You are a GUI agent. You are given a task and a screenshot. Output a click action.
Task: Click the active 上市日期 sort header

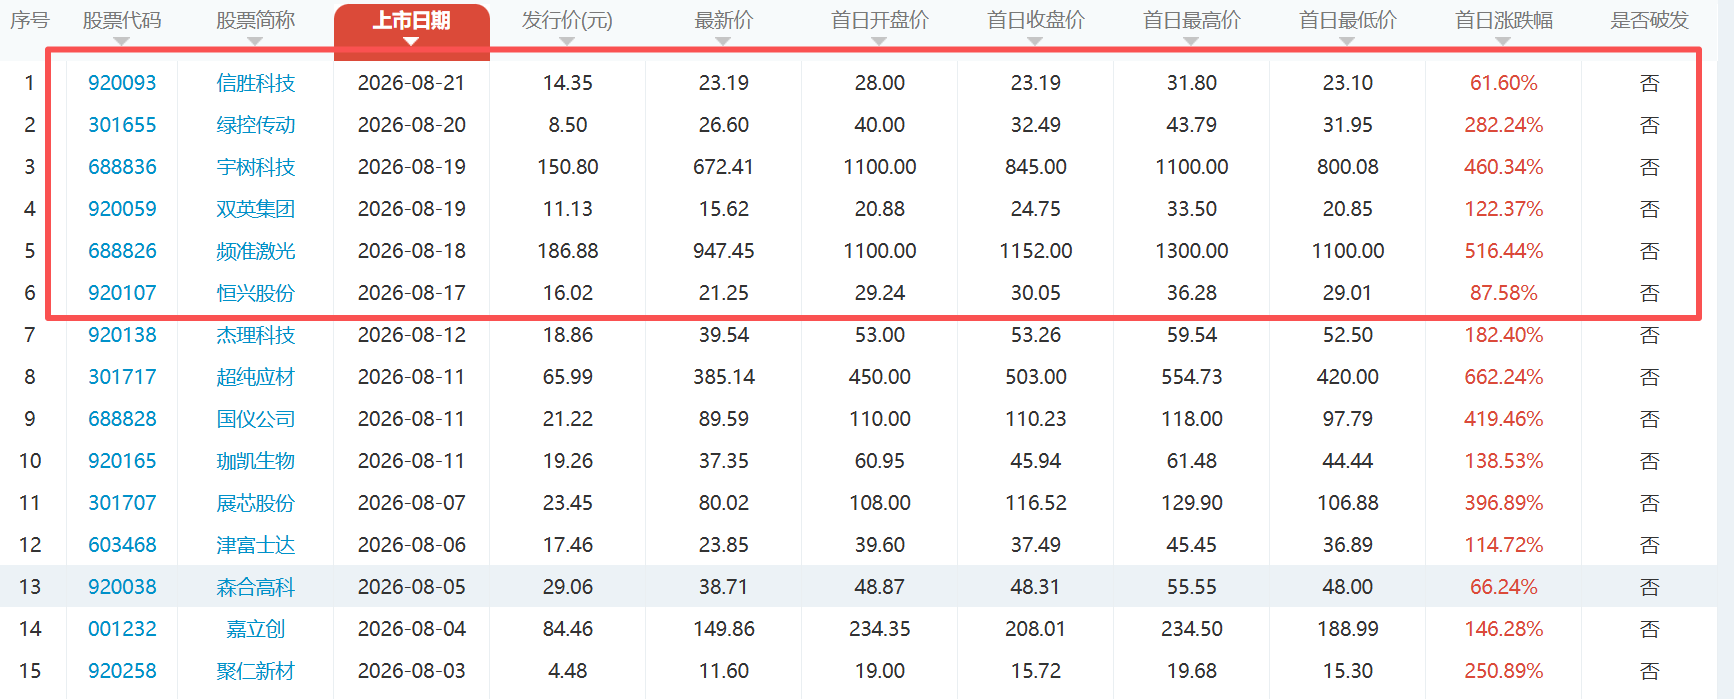[x=411, y=26]
